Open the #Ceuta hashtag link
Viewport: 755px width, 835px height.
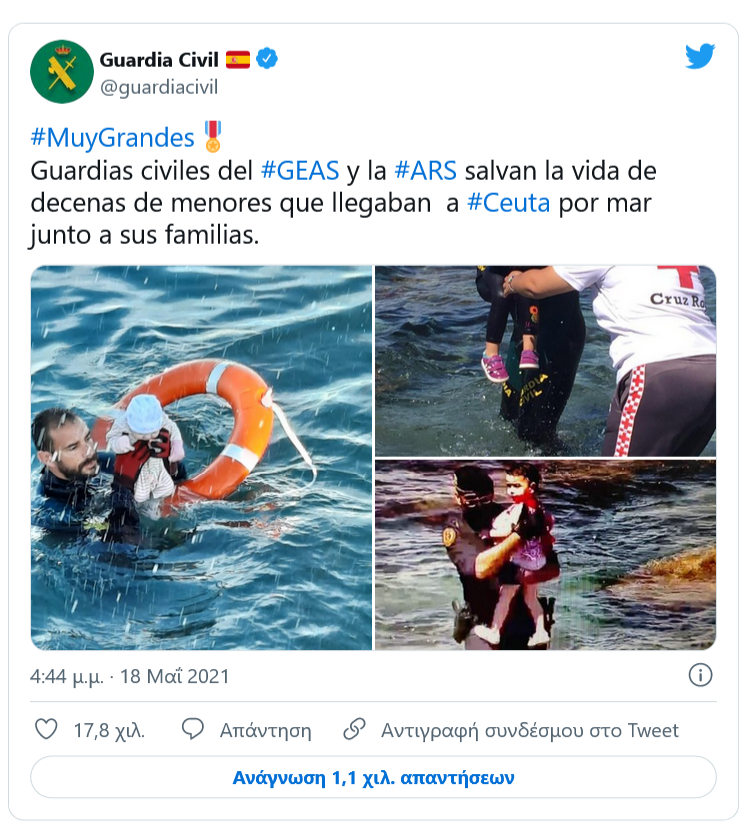point(508,203)
